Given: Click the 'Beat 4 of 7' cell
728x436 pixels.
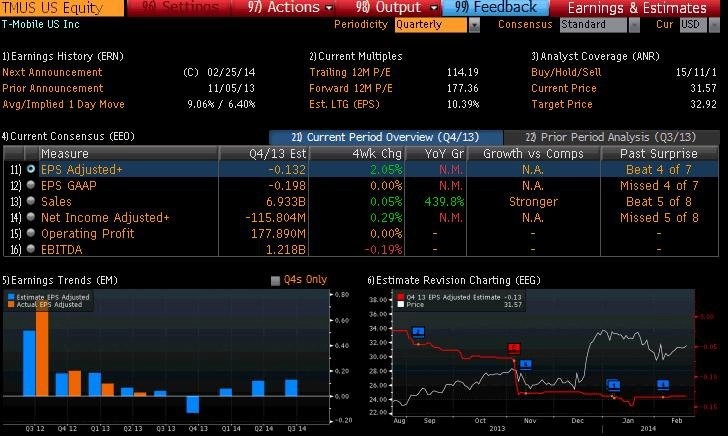Looking at the screenshot, I should coord(659,170).
